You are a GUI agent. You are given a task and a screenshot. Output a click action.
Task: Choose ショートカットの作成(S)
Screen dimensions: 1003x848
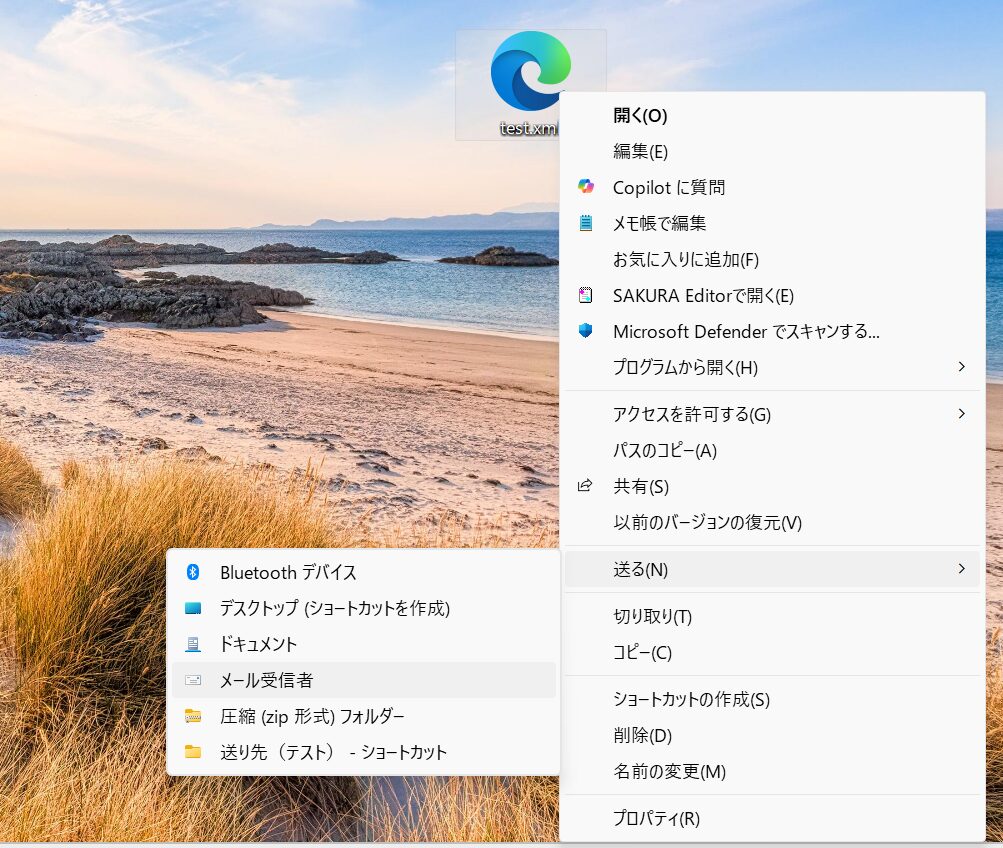click(772, 699)
